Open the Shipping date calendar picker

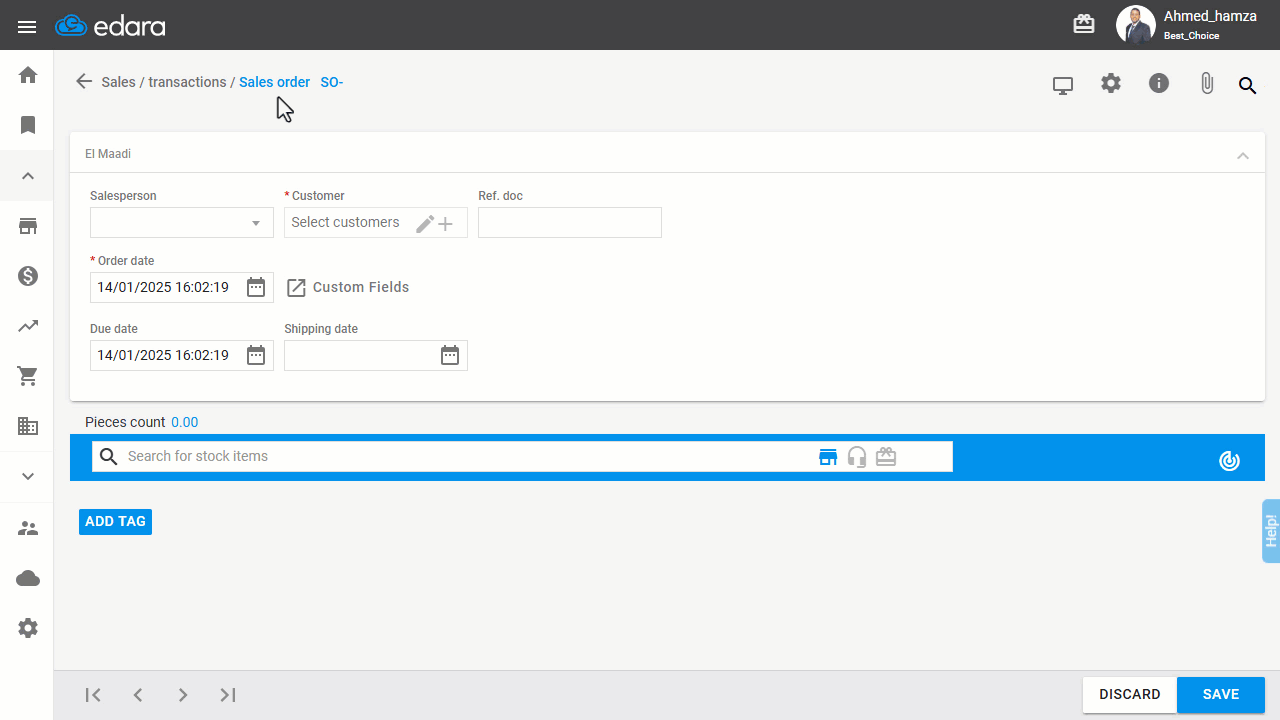[450, 355]
